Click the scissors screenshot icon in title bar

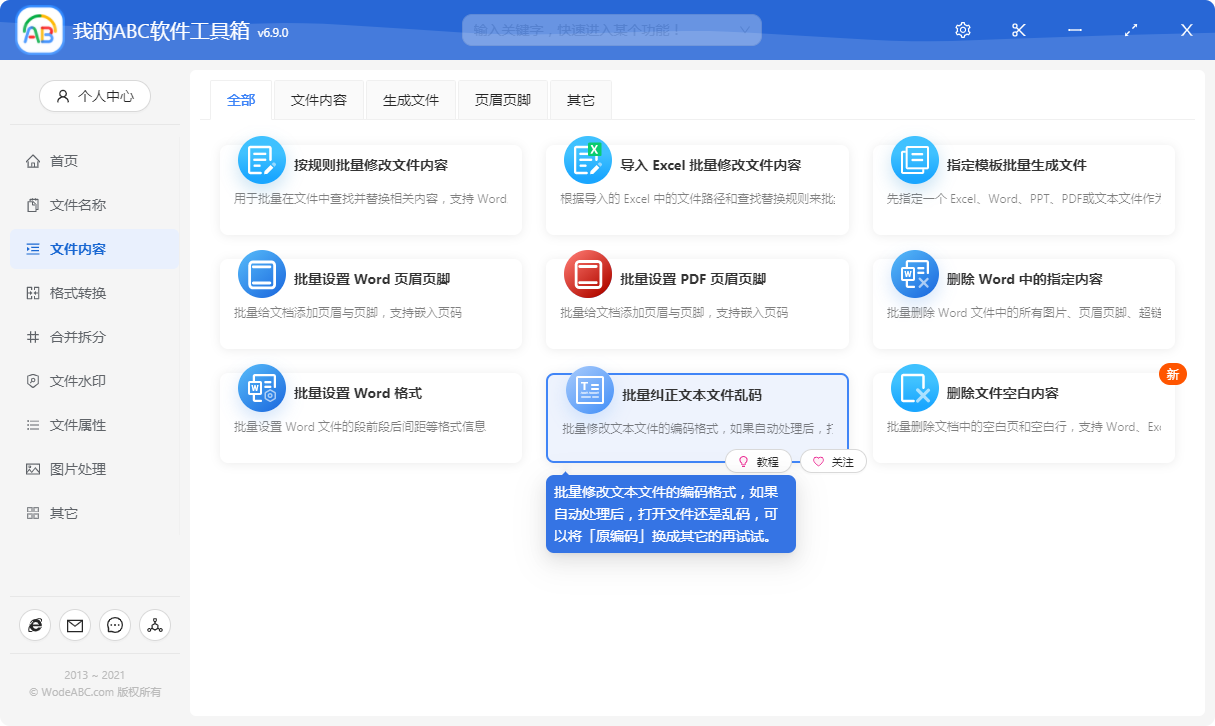tap(1018, 29)
